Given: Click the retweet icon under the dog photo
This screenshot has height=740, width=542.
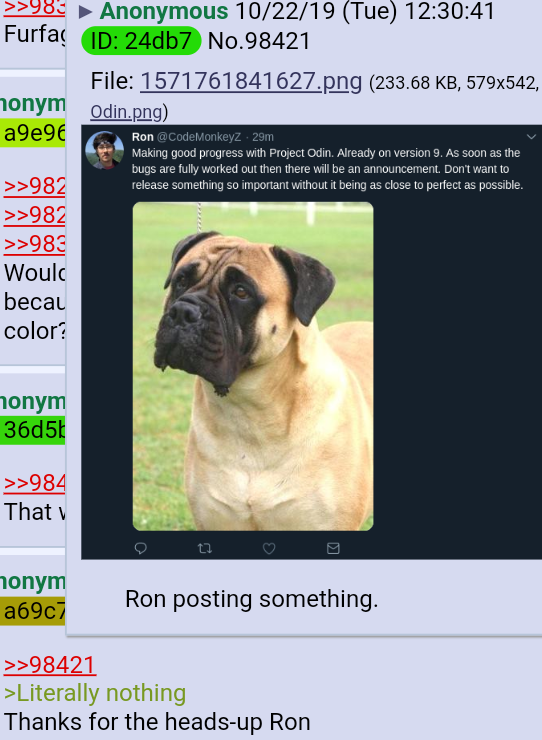Looking at the screenshot, I should tap(204, 548).
